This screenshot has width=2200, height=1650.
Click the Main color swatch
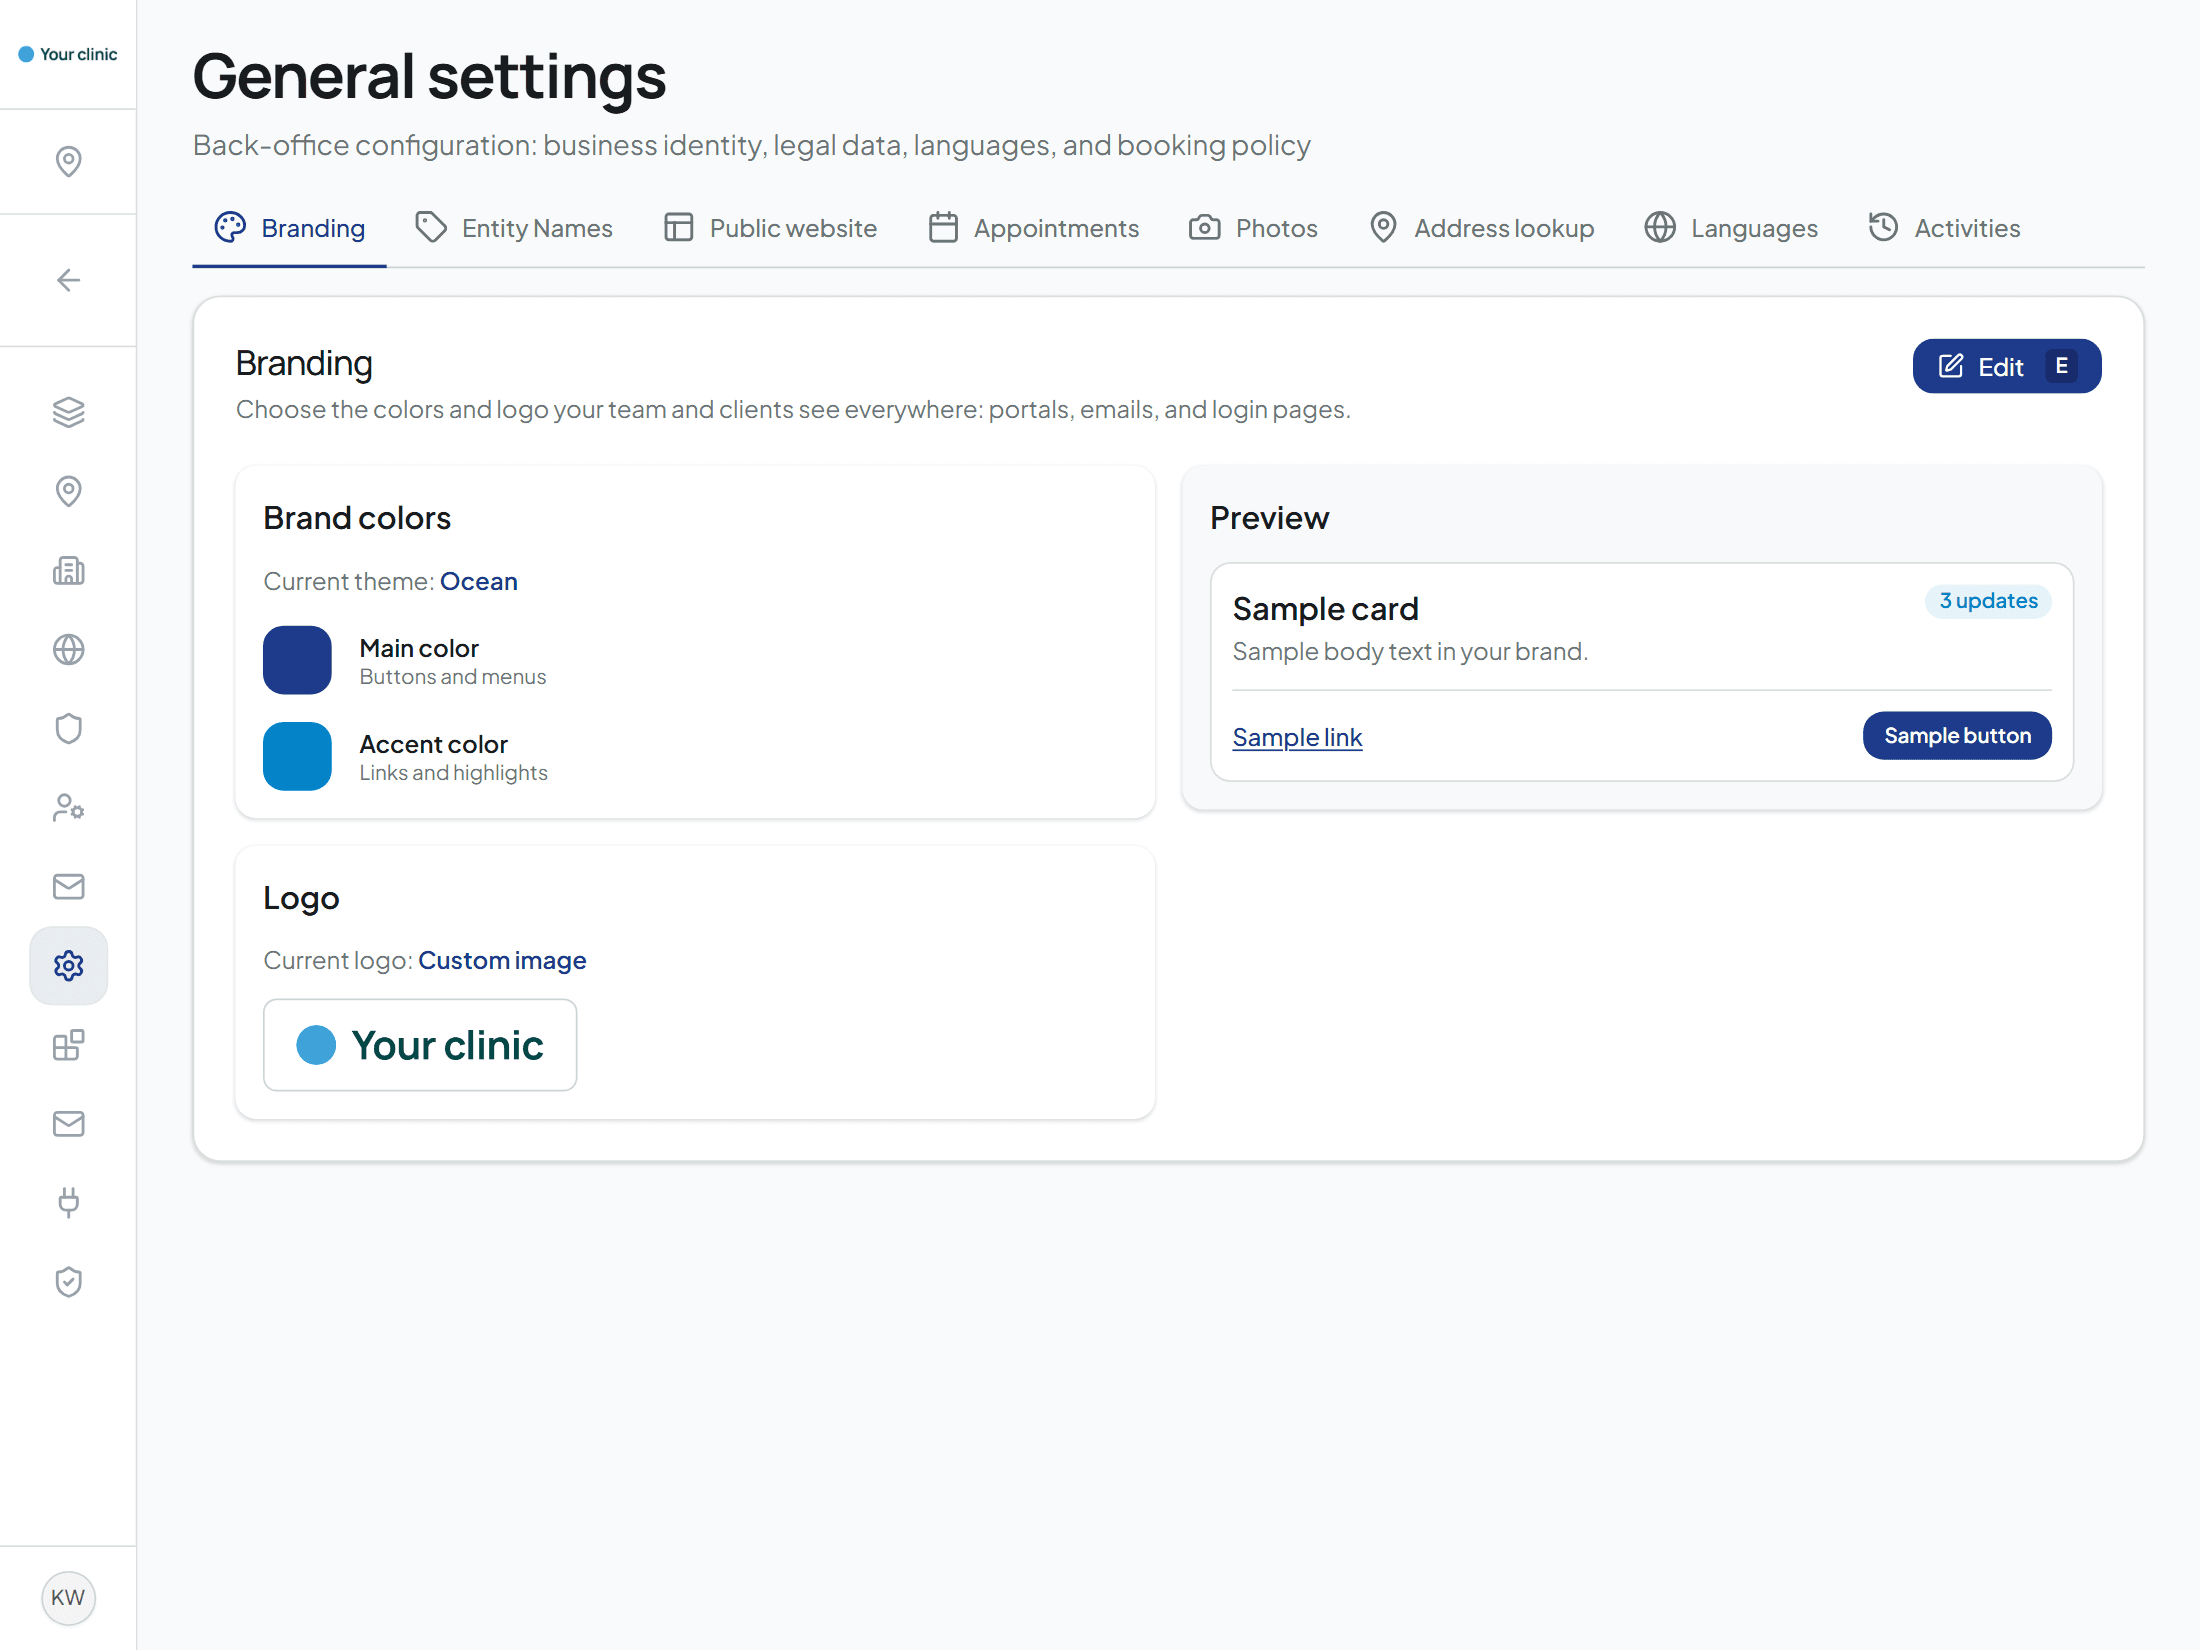coord(297,660)
